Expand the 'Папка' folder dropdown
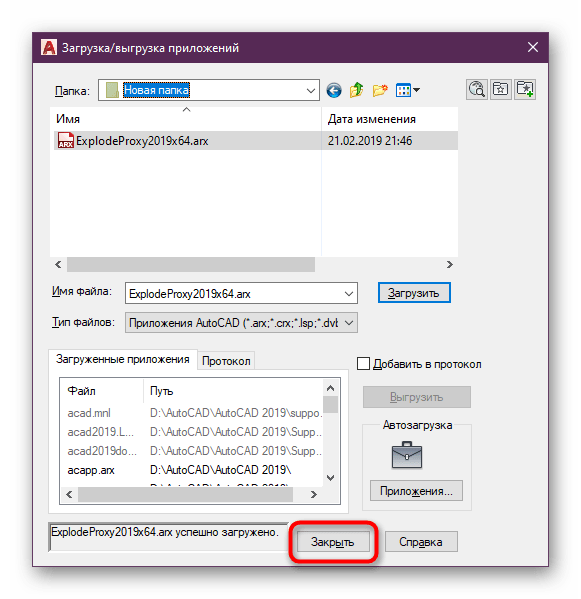 click(311, 91)
